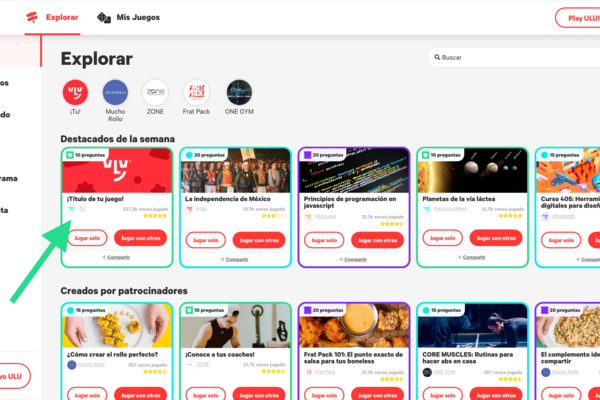Click author avatar on Principios de programación card
Screen dimensions: 600x400
point(308,217)
